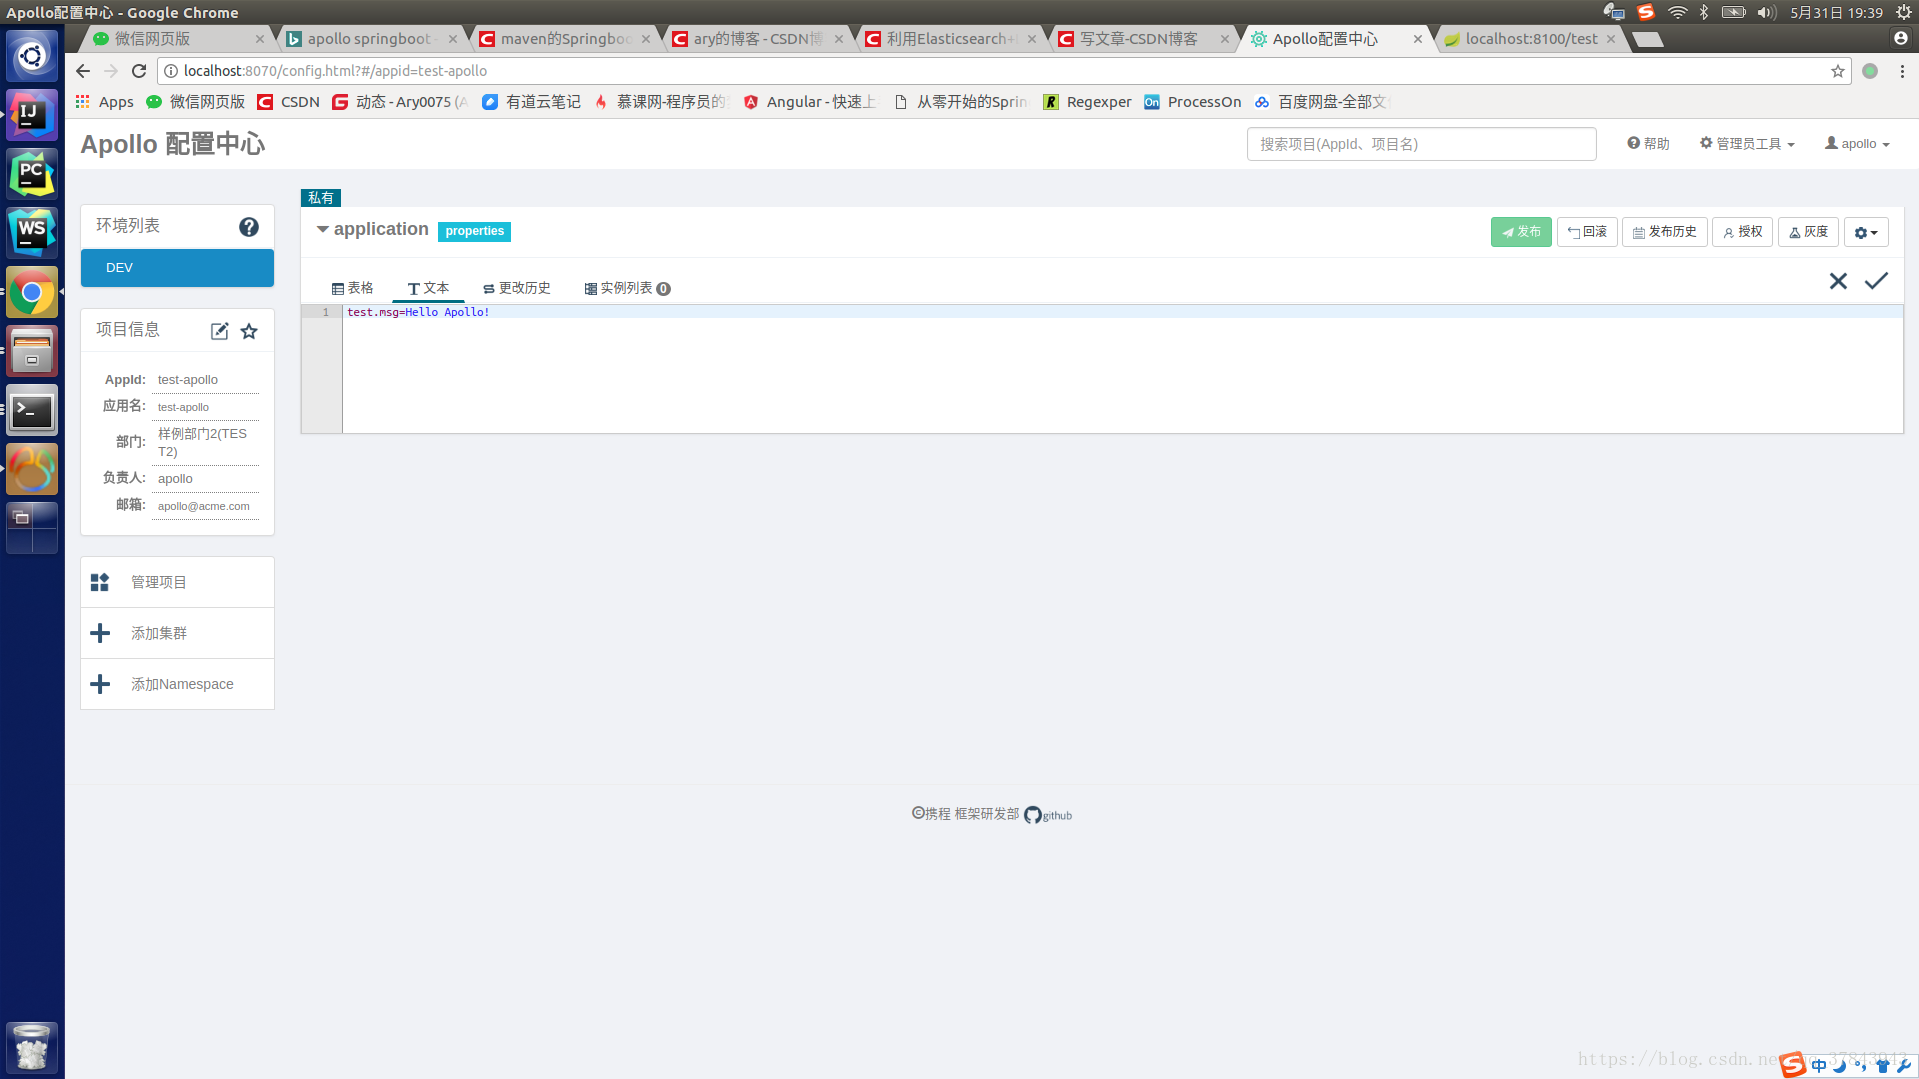
Task: Open Terminal from the dock
Action: [32, 410]
